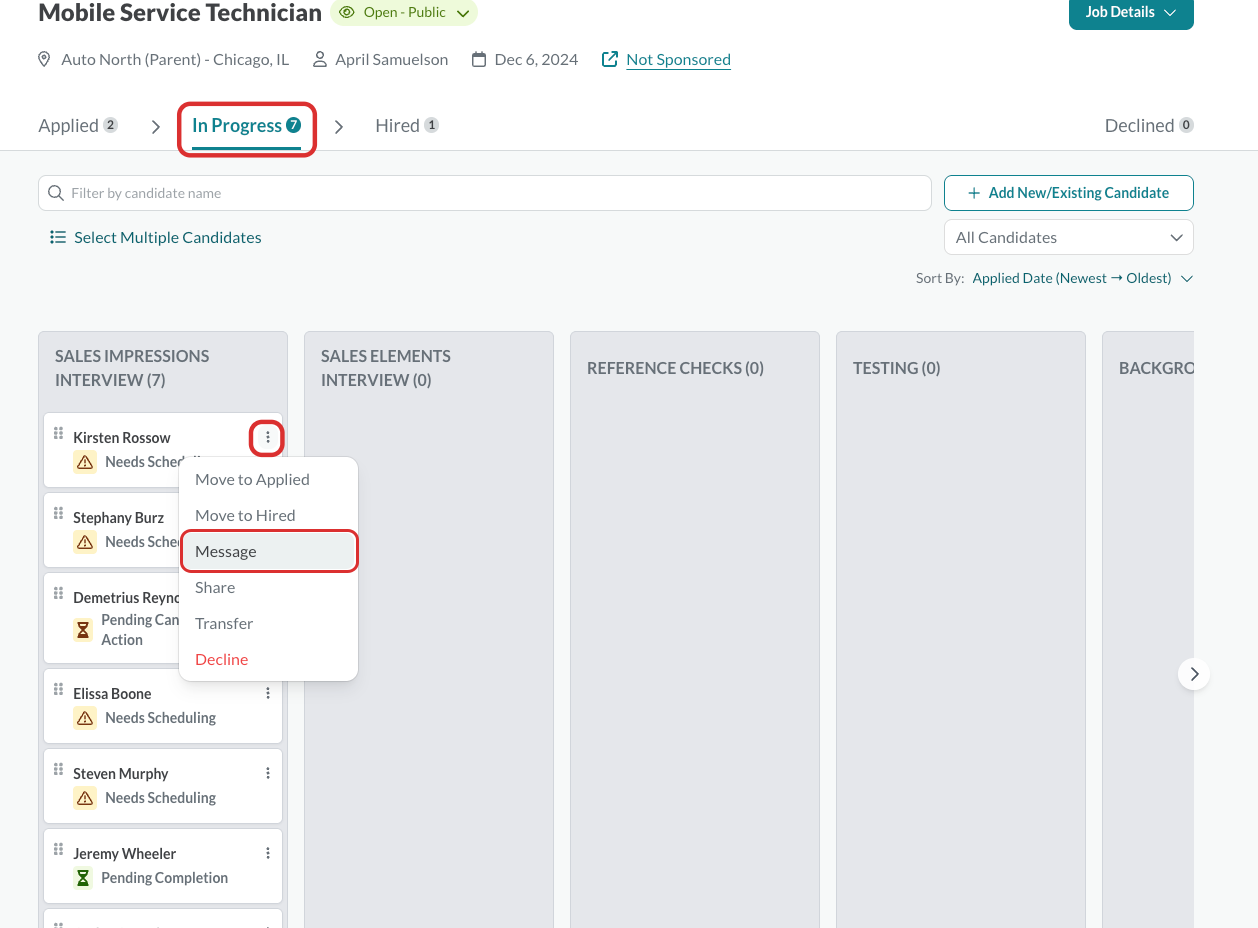
Task: Click the Sales Elements Interview (0) column header
Action: pos(386,368)
